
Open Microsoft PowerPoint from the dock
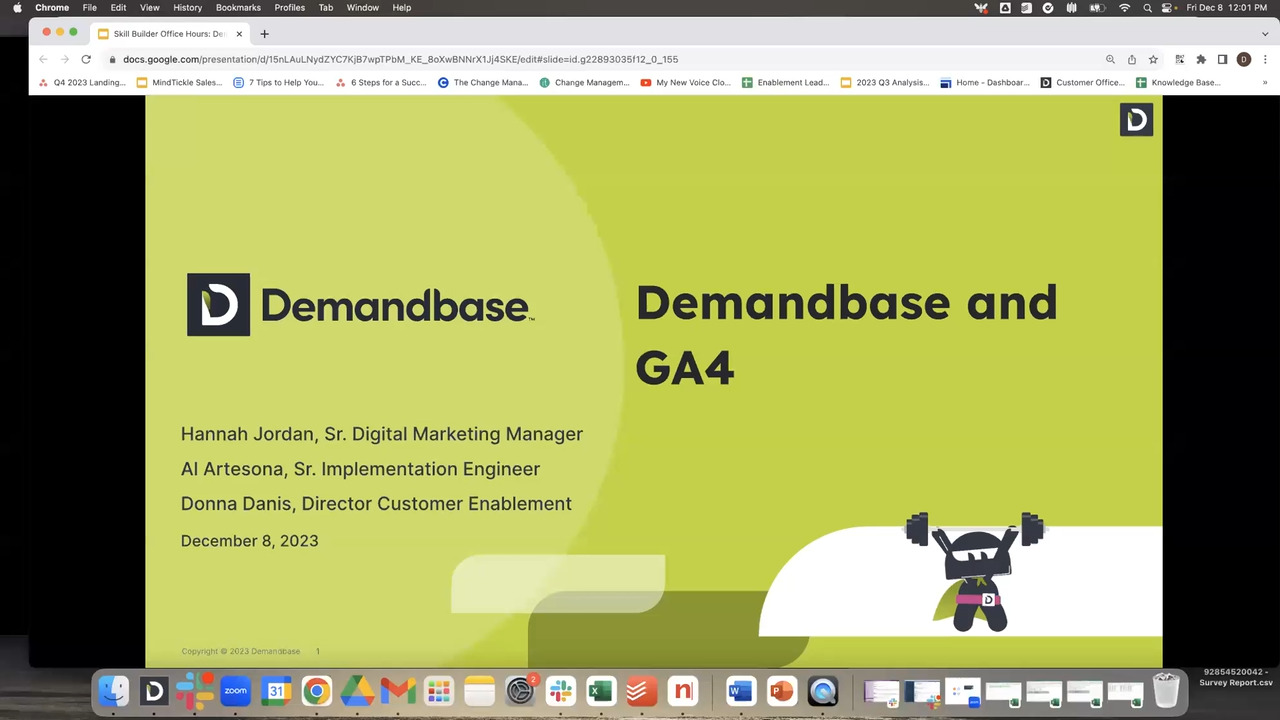[782, 691]
